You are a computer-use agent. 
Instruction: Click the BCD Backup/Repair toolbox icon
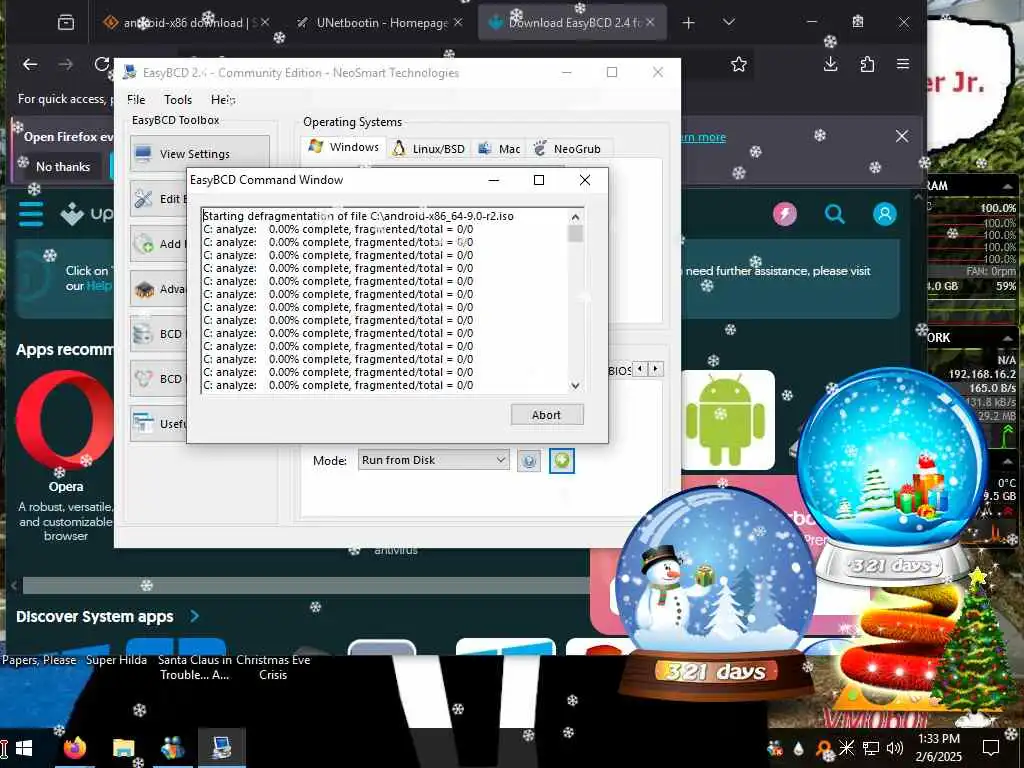(x=143, y=334)
